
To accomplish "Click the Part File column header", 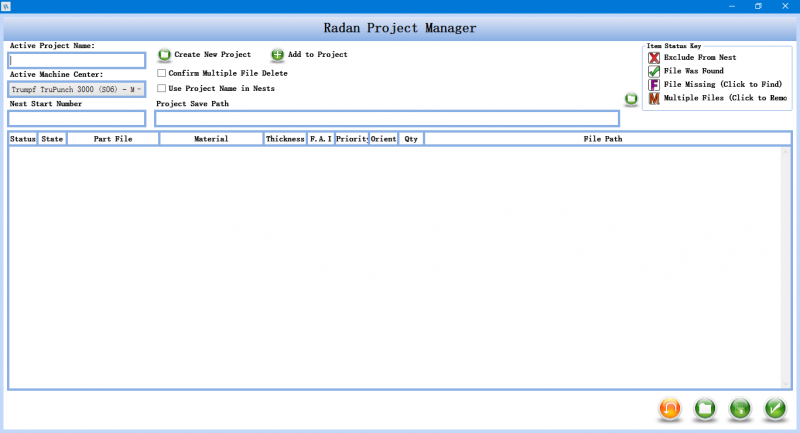I will [x=112, y=139].
